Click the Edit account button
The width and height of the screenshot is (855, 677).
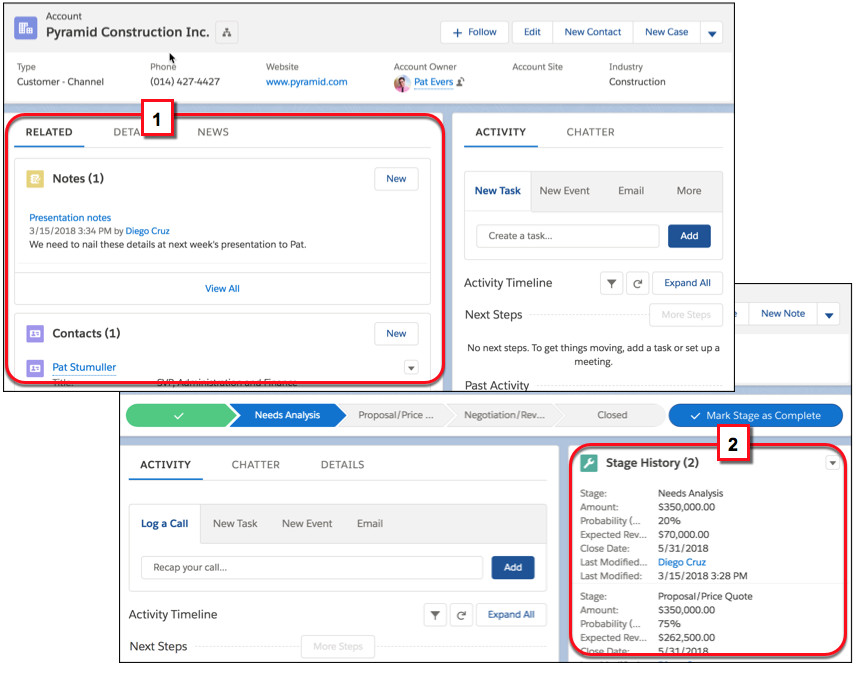tap(532, 33)
